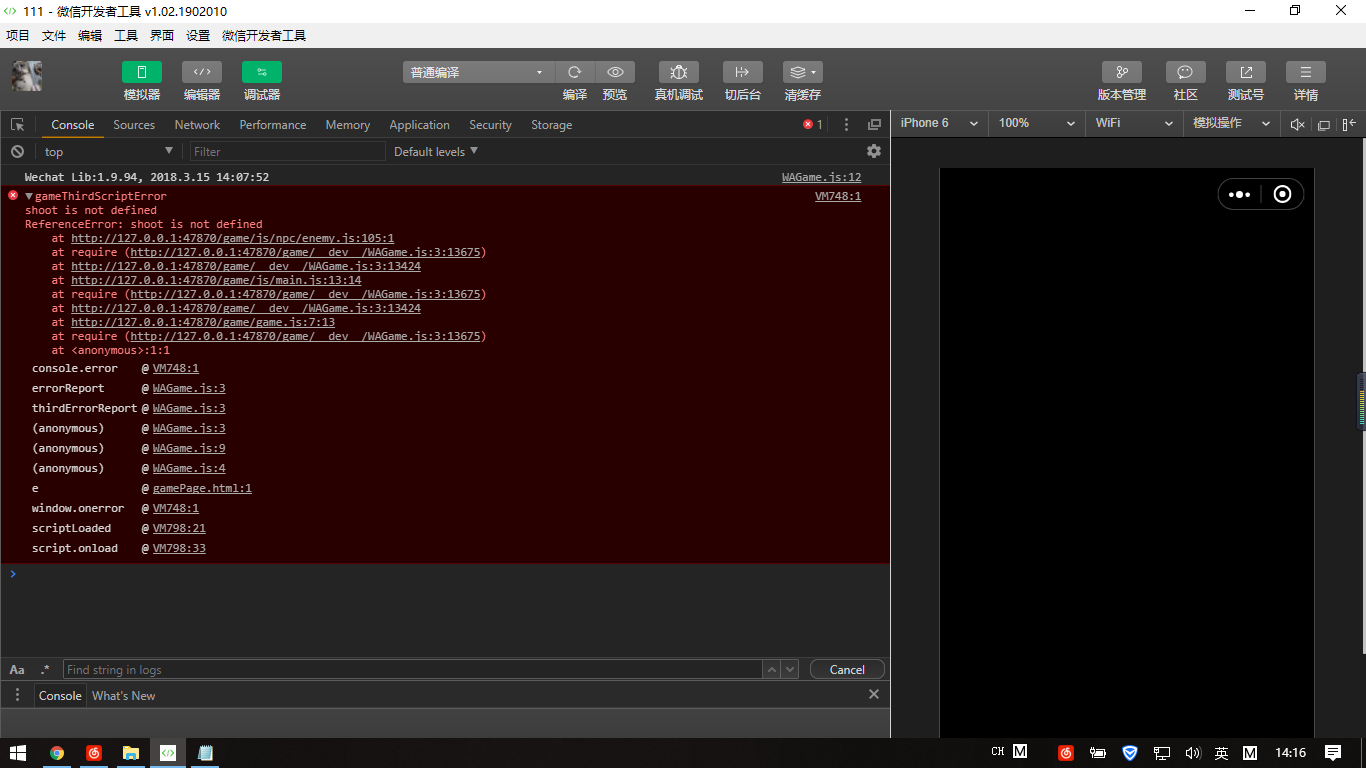Click the user avatar thumbnail

click(27, 76)
